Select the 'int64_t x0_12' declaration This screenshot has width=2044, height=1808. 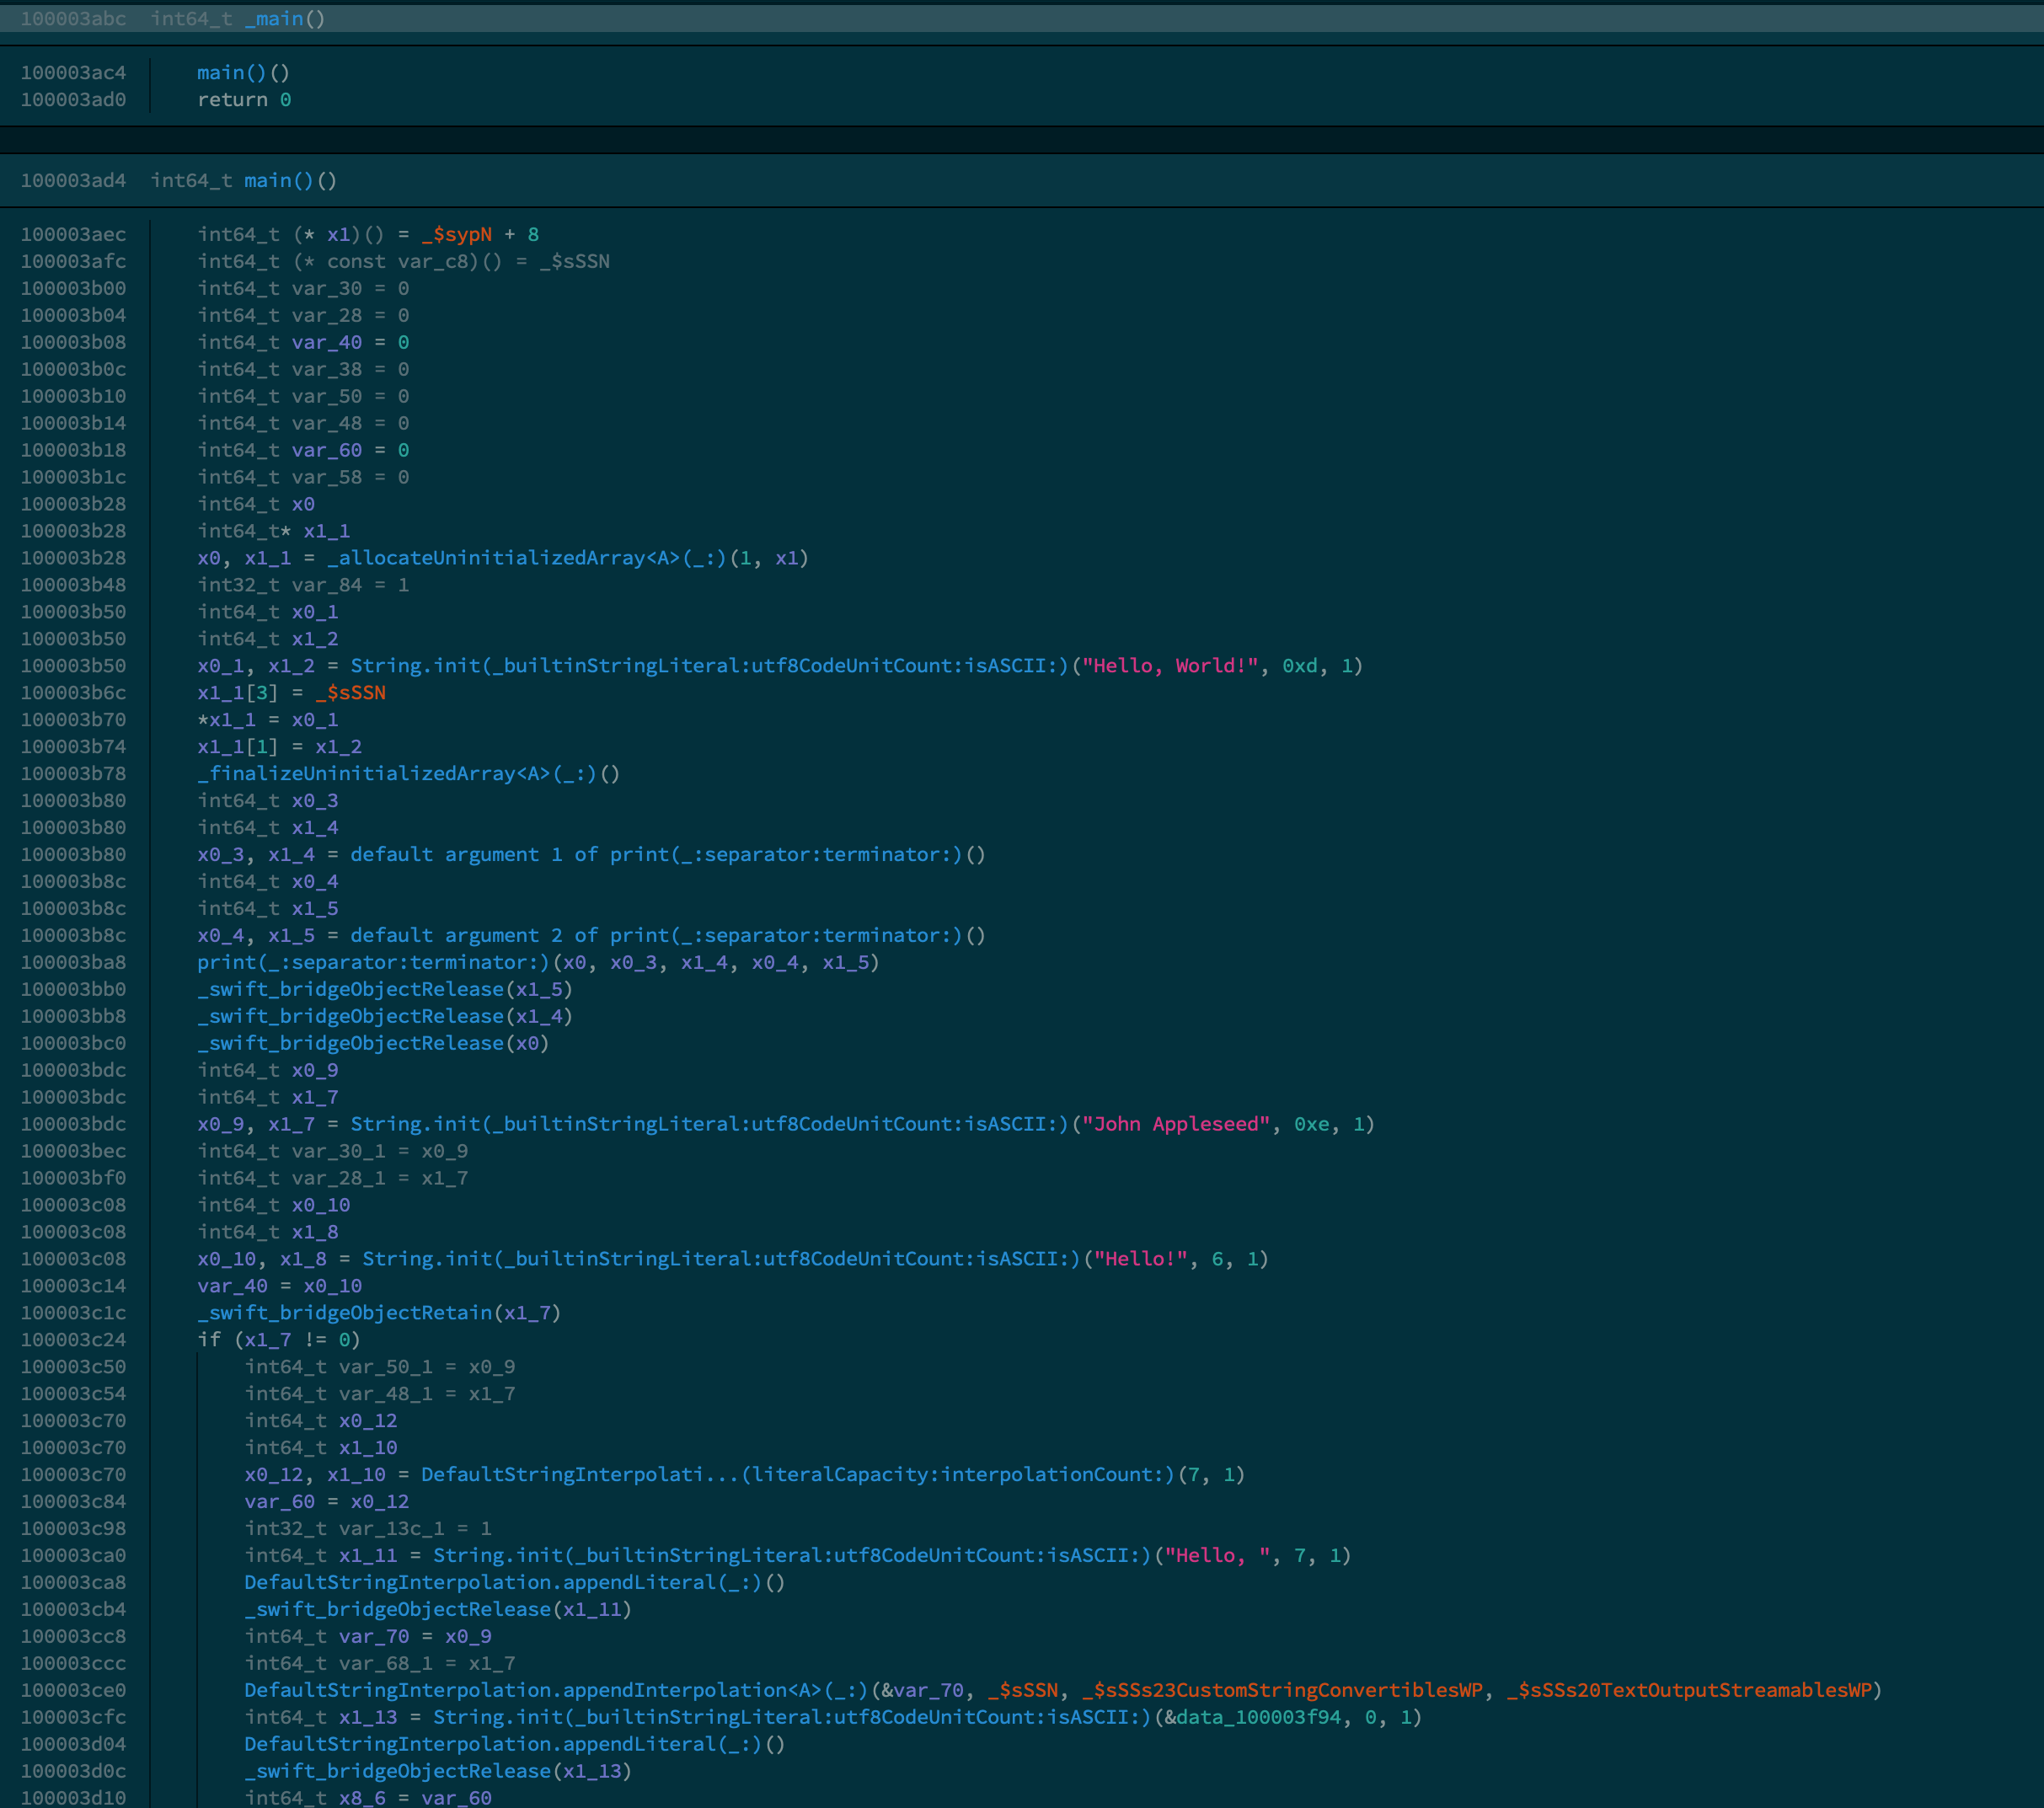(321, 1422)
